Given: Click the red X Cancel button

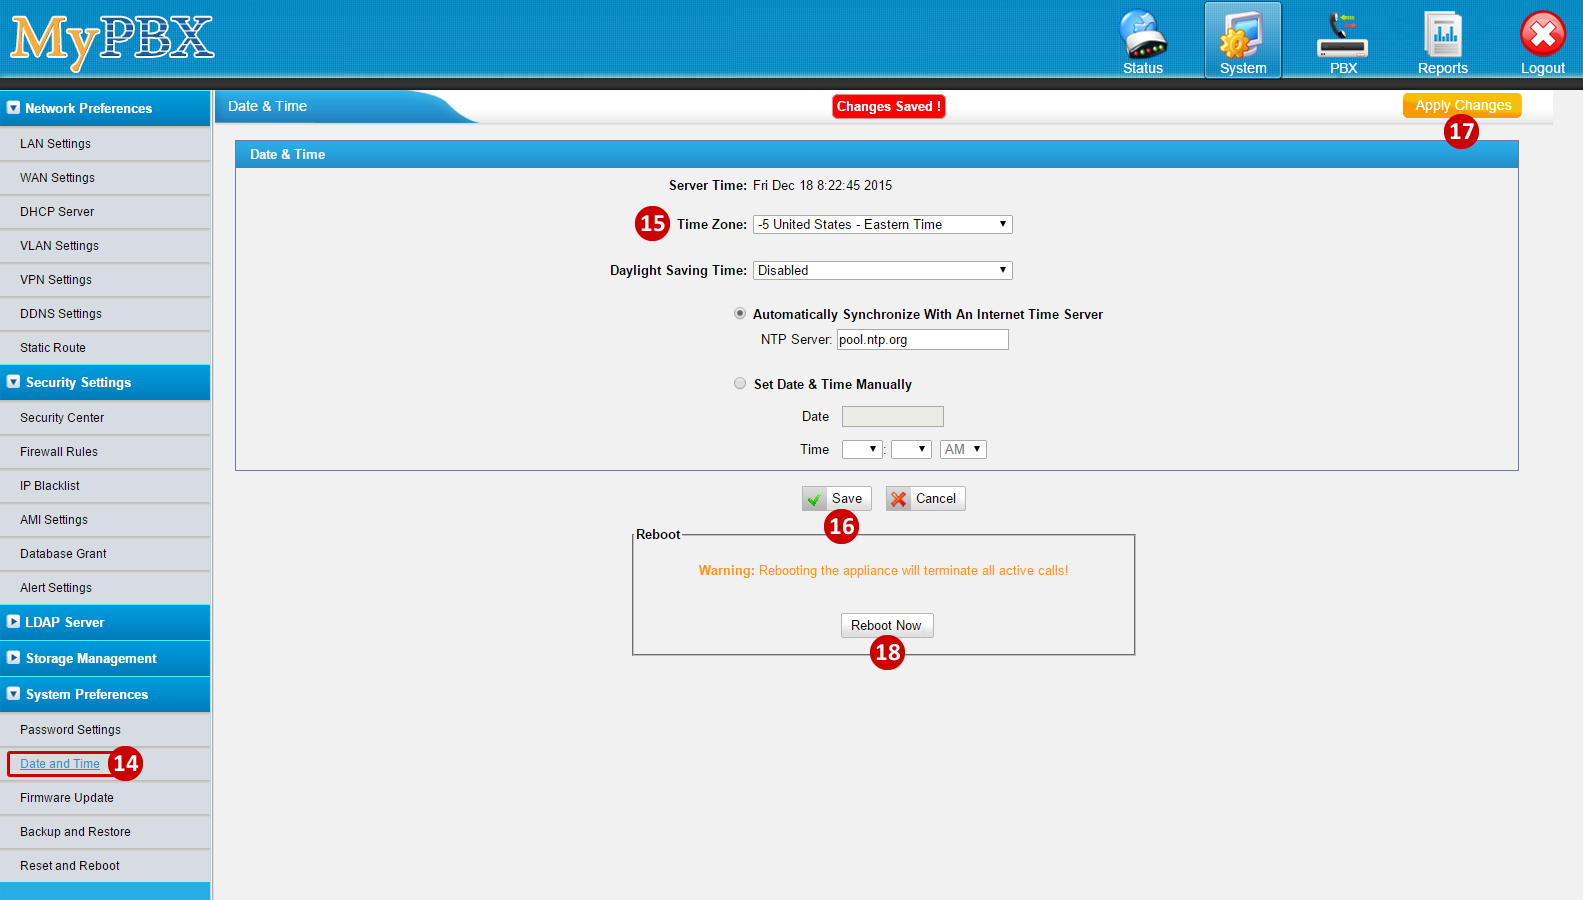Looking at the screenshot, I should 925,498.
